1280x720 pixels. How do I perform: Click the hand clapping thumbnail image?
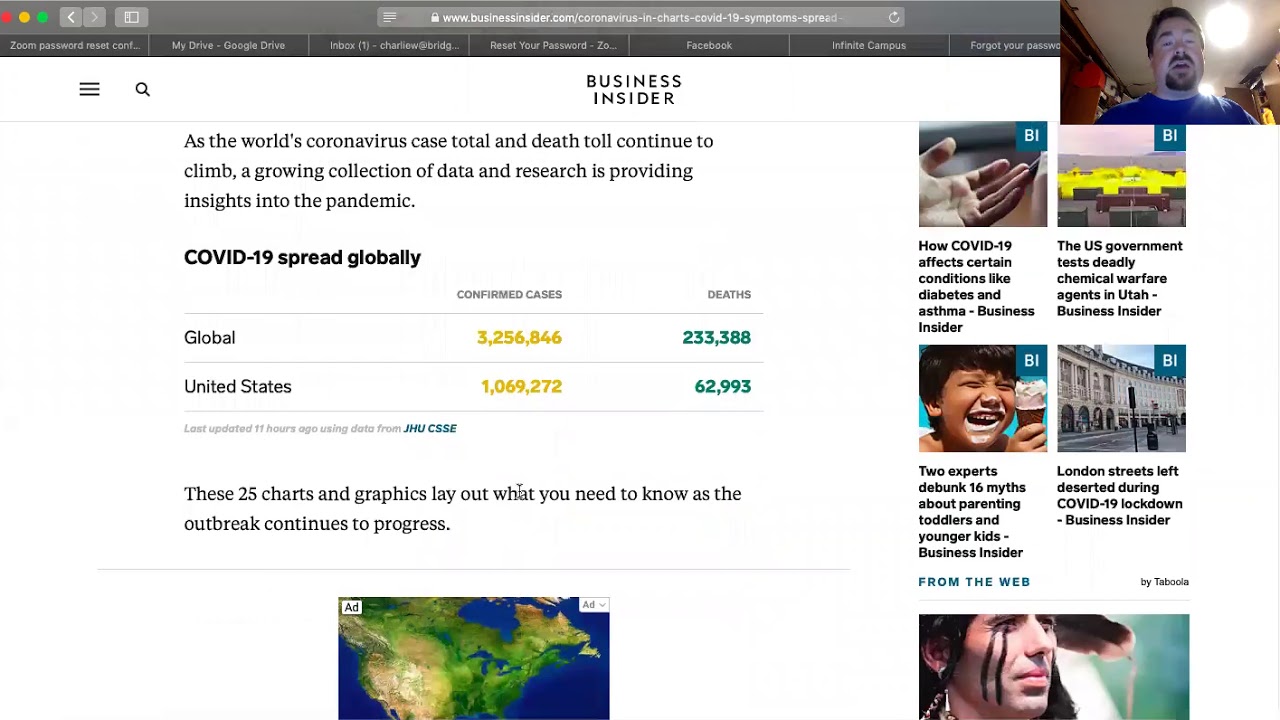point(983,175)
